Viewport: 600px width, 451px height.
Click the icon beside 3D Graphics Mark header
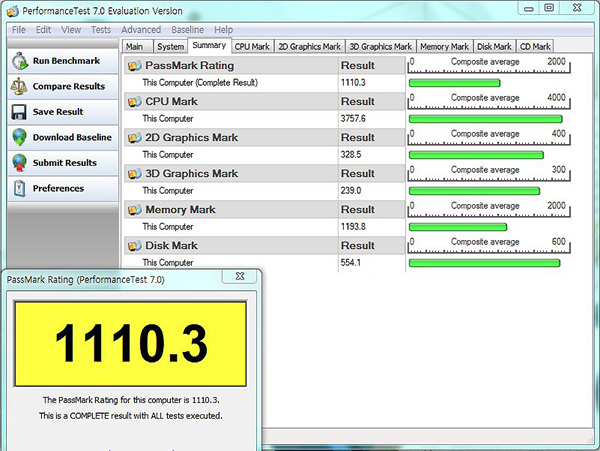pos(134,174)
